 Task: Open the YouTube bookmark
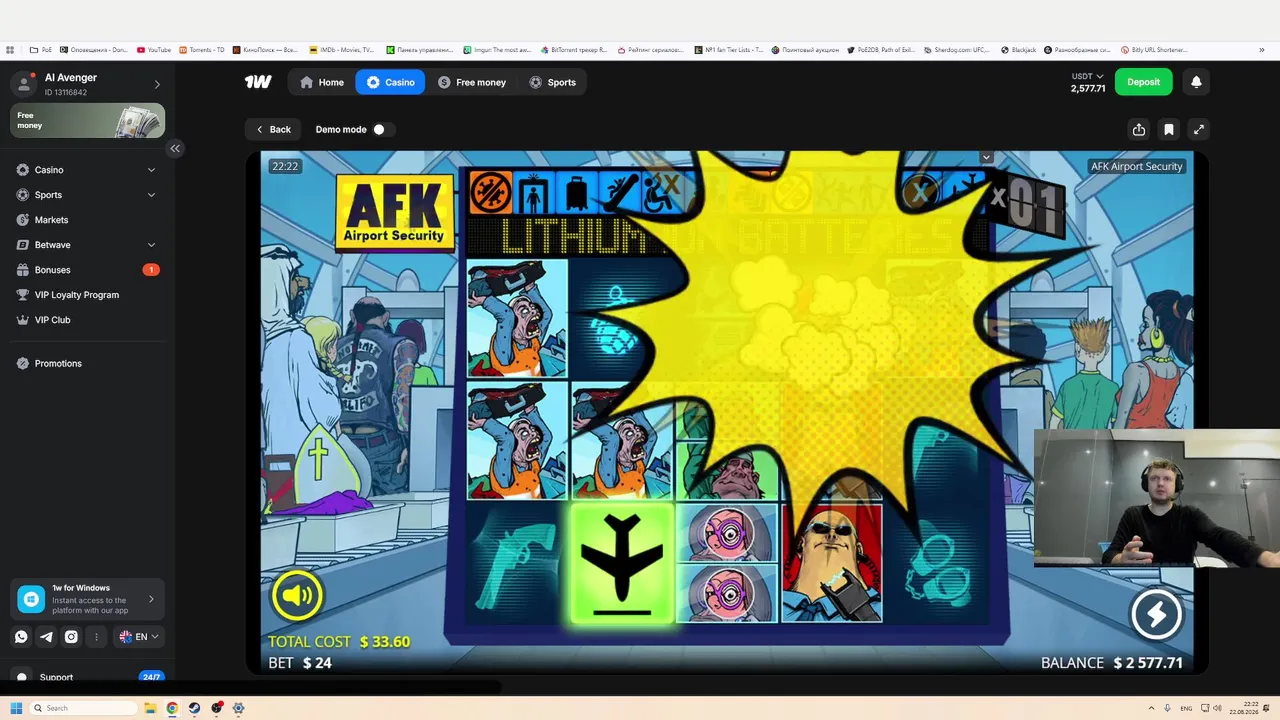(154, 50)
